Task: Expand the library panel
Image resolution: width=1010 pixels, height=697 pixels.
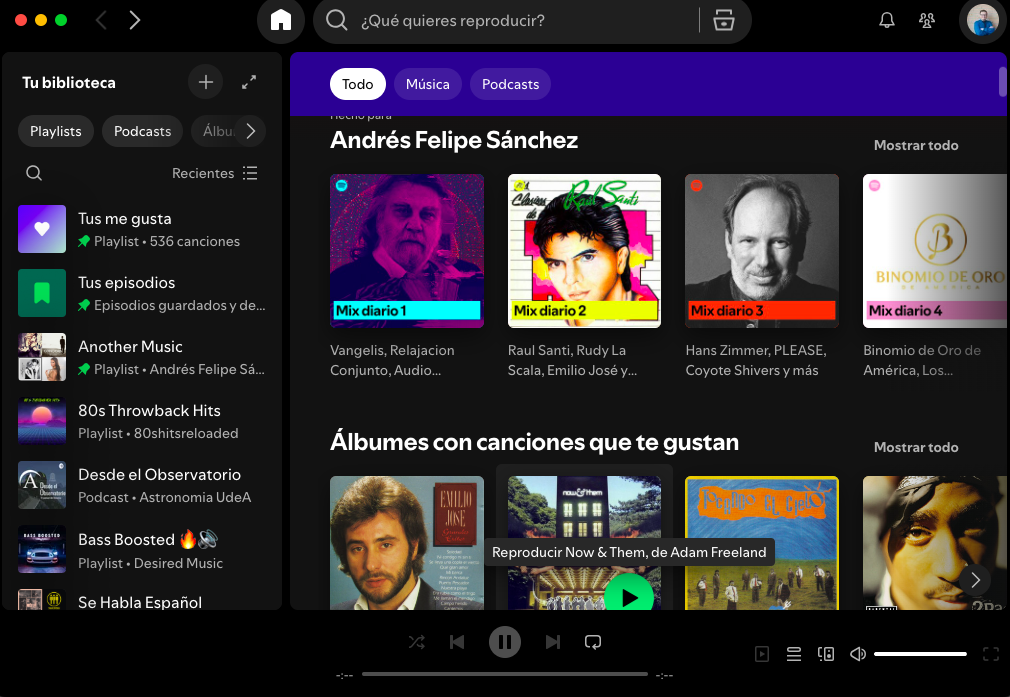Action: 250,82
